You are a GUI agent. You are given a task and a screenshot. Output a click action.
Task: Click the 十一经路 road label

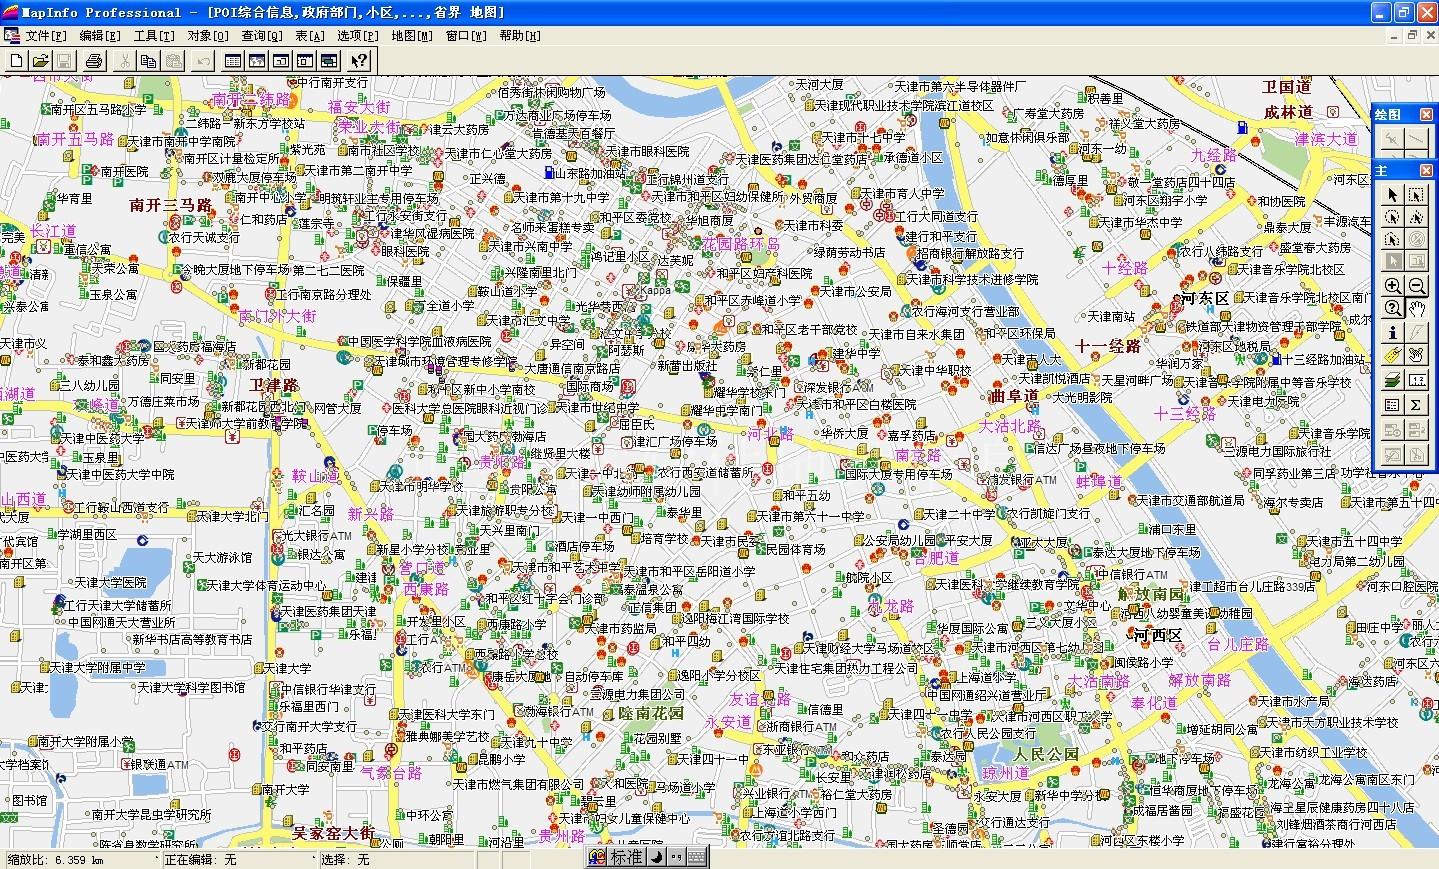point(1108,346)
